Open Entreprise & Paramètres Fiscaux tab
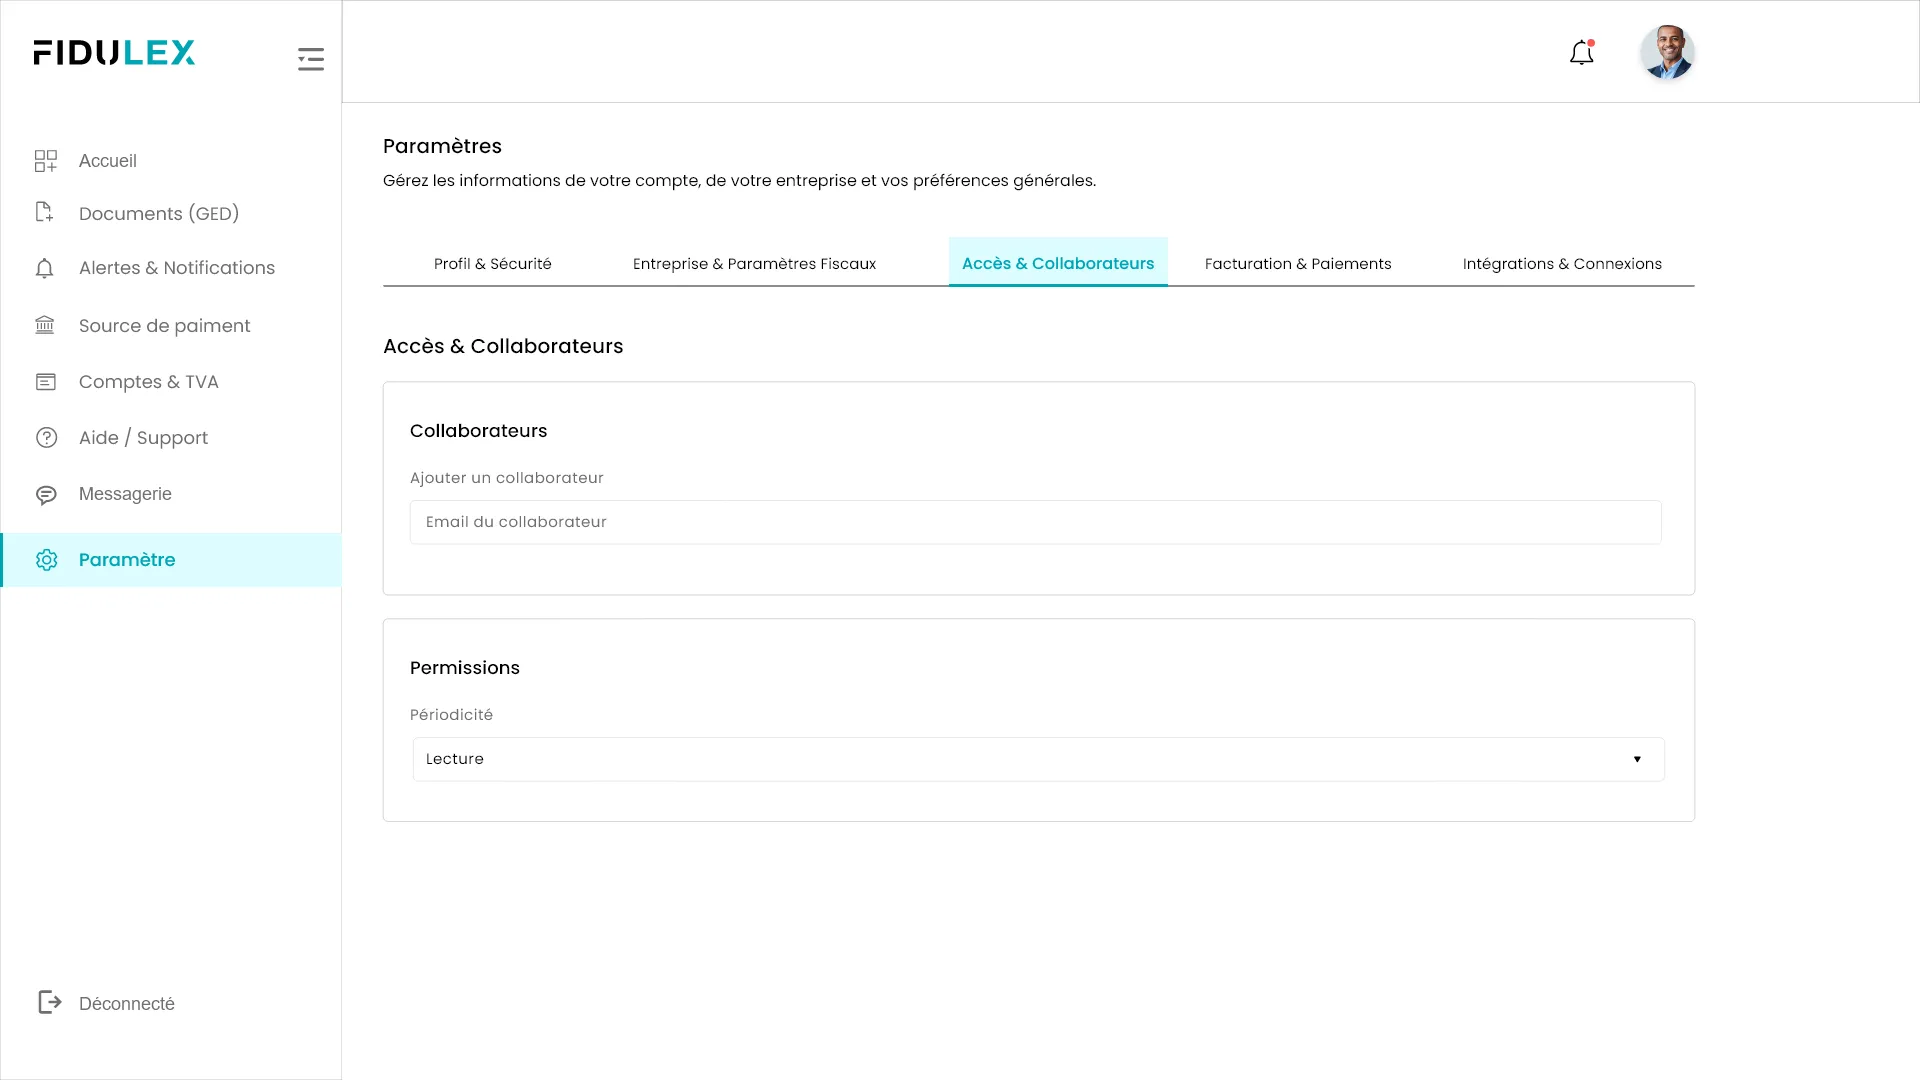 pyautogui.click(x=754, y=264)
